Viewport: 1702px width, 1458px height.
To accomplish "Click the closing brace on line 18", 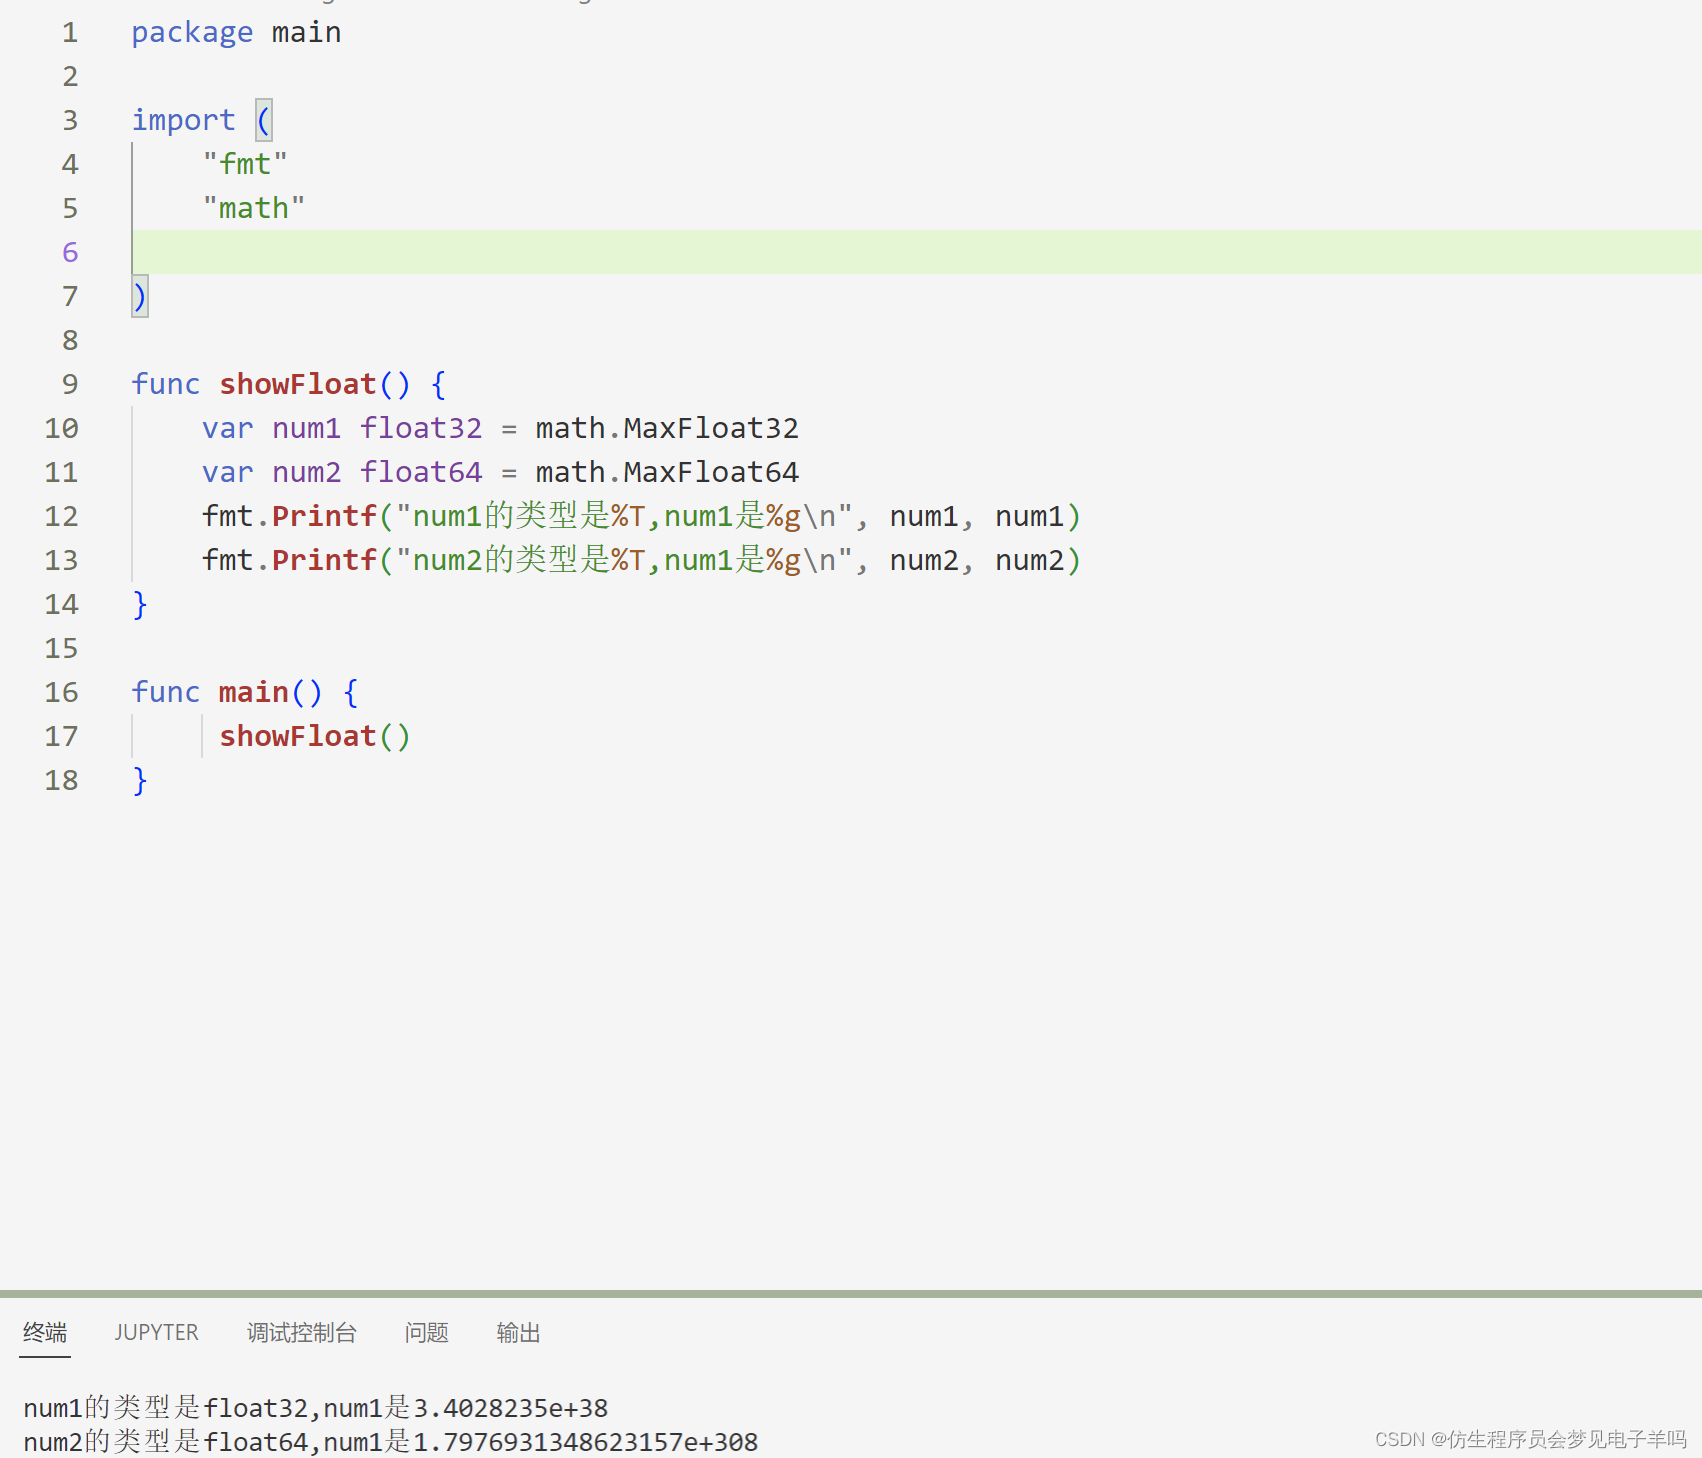I will pos(140,780).
